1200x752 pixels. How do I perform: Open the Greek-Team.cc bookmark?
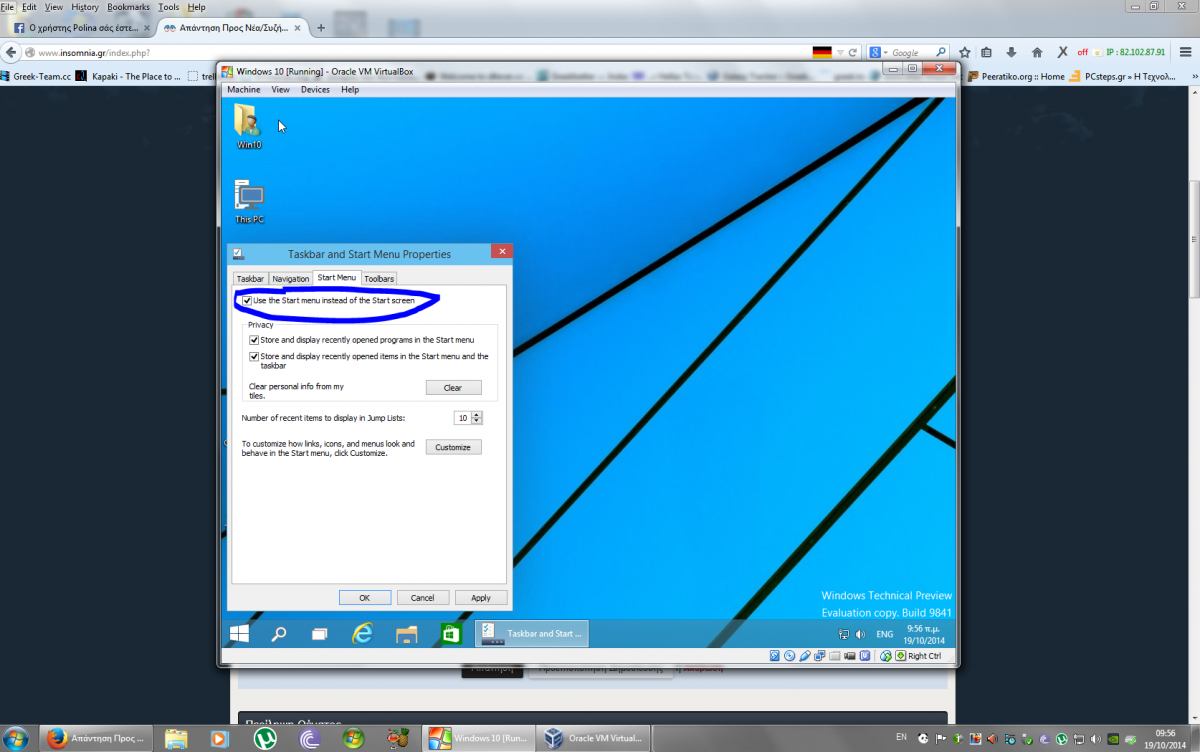pyautogui.click(x=36, y=76)
